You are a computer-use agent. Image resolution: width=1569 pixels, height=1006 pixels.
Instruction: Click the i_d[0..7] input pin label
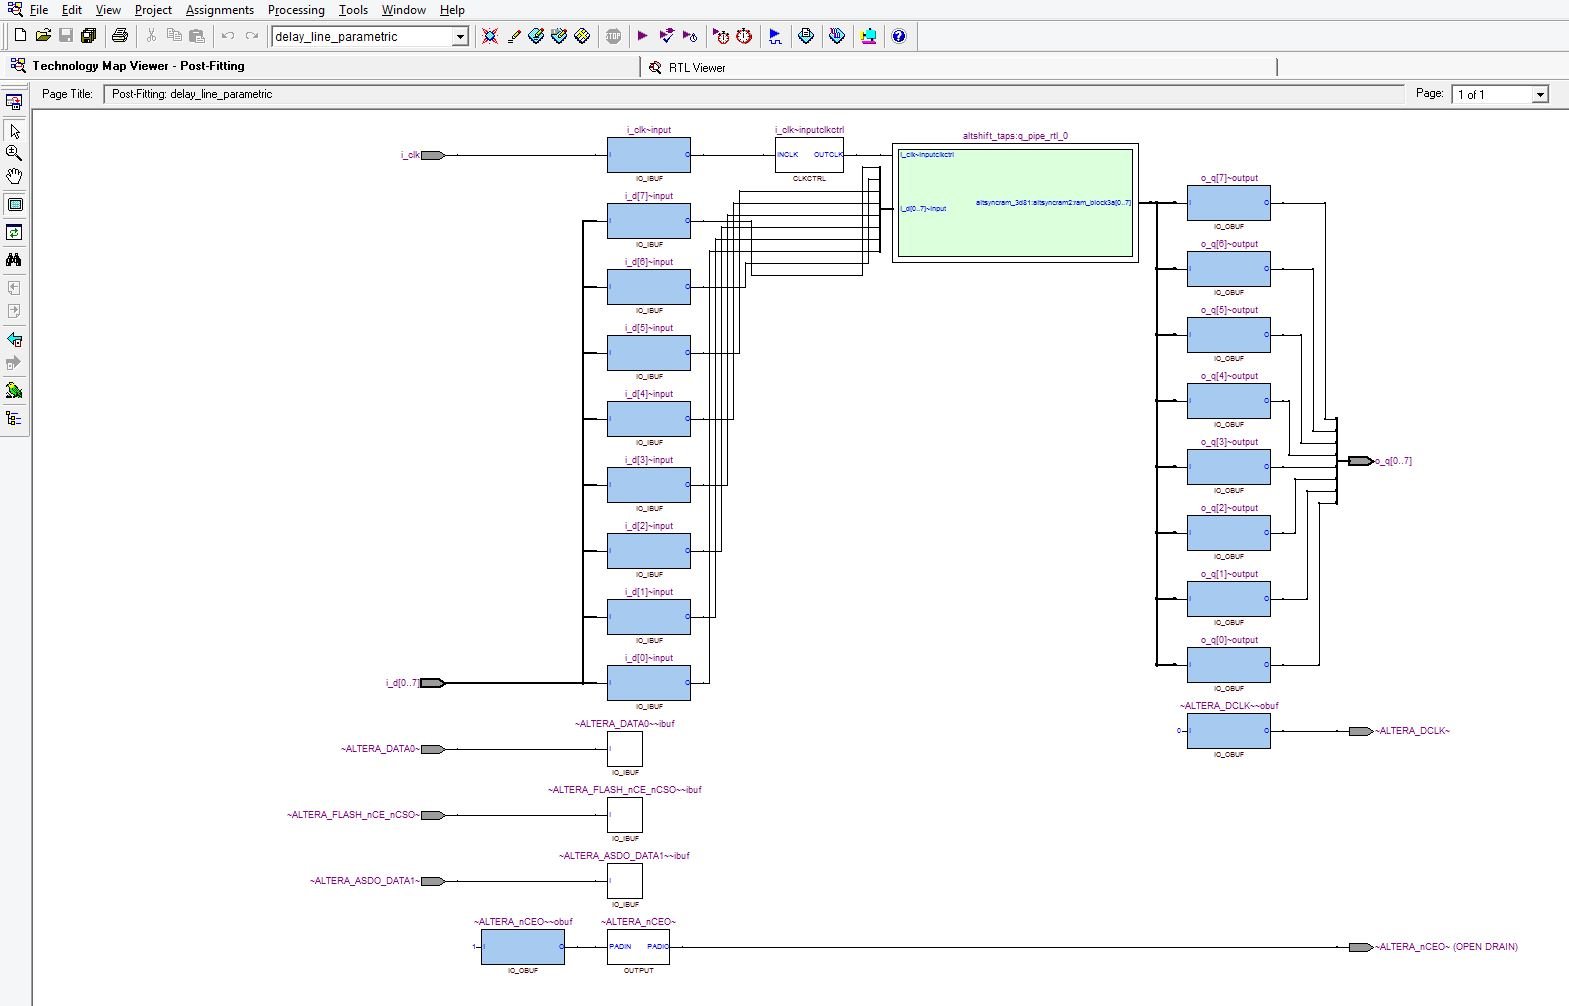[x=402, y=683]
